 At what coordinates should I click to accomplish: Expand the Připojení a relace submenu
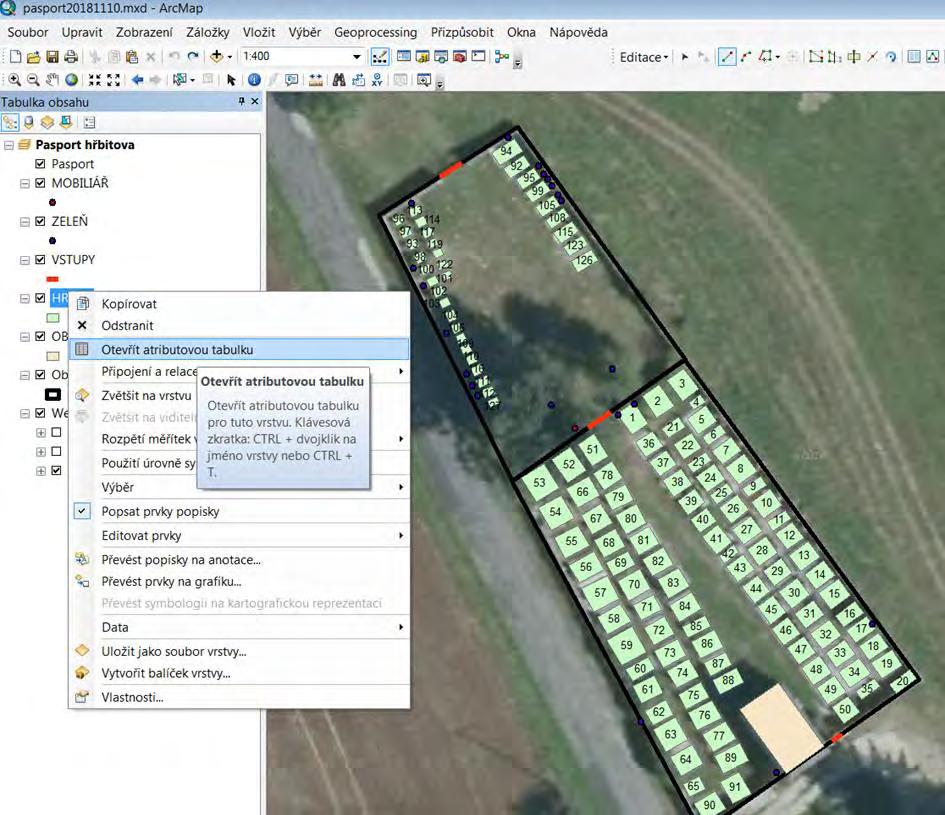(239, 371)
